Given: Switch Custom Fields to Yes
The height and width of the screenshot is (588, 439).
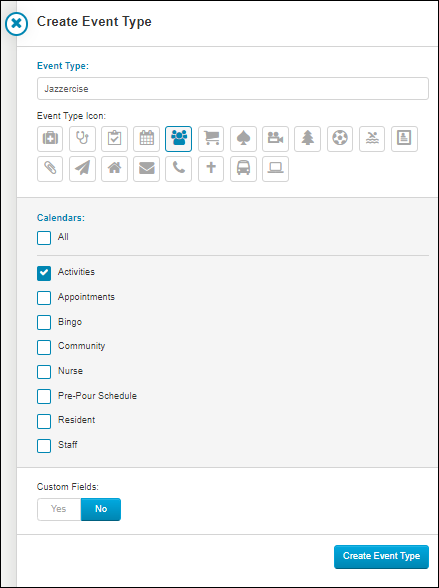Looking at the screenshot, I should click(59, 509).
